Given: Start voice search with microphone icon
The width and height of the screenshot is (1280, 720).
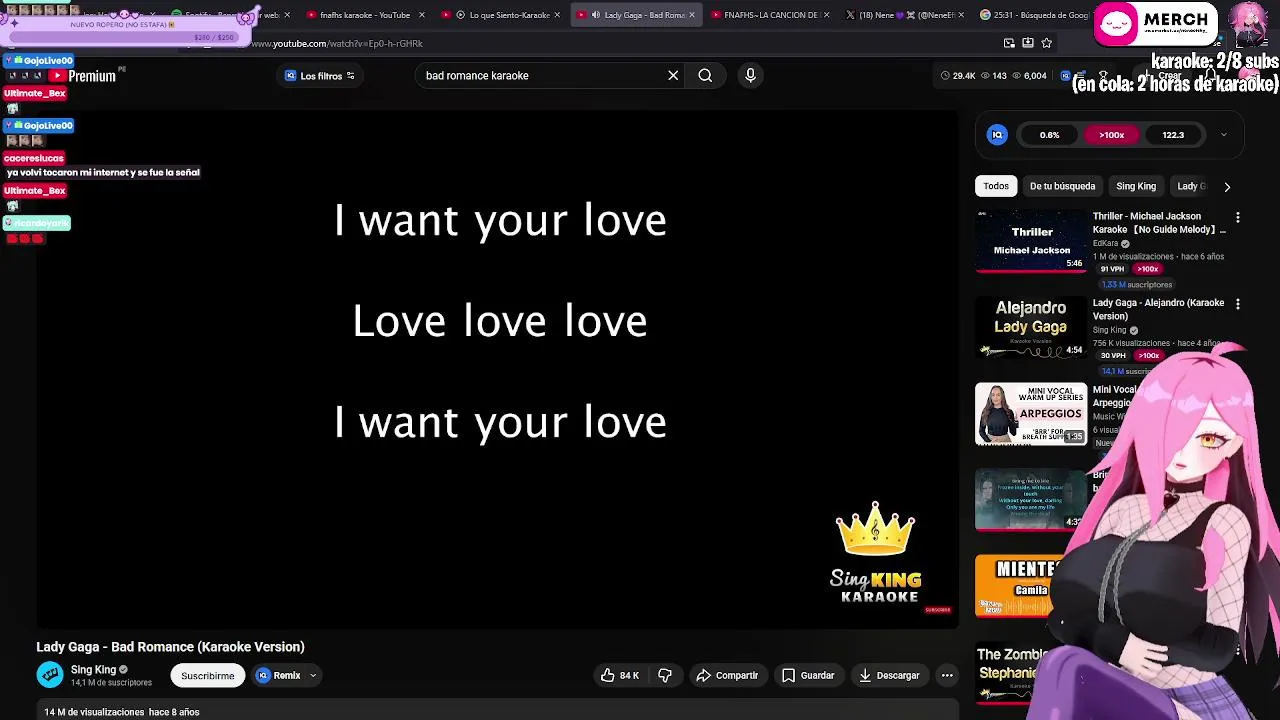Looking at the screenshot, I should tap(750, 75).
